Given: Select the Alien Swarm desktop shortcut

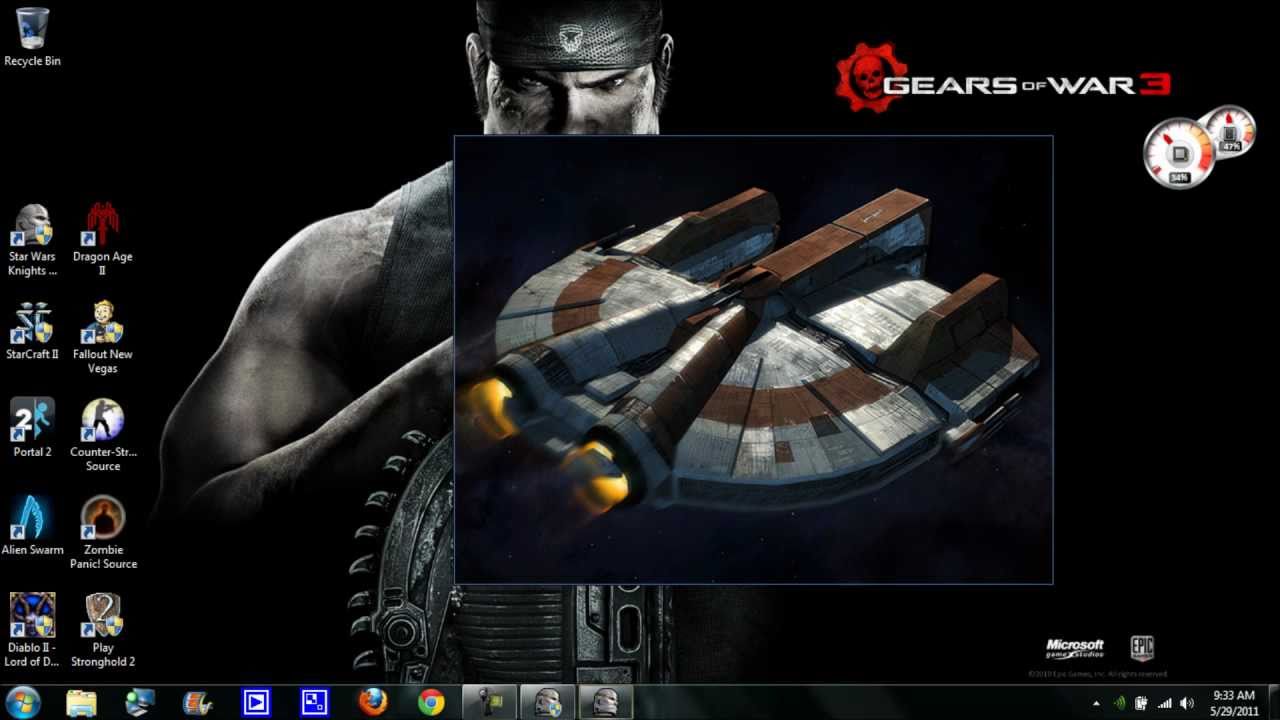Looking at the screenshot, I should point(32,527).
